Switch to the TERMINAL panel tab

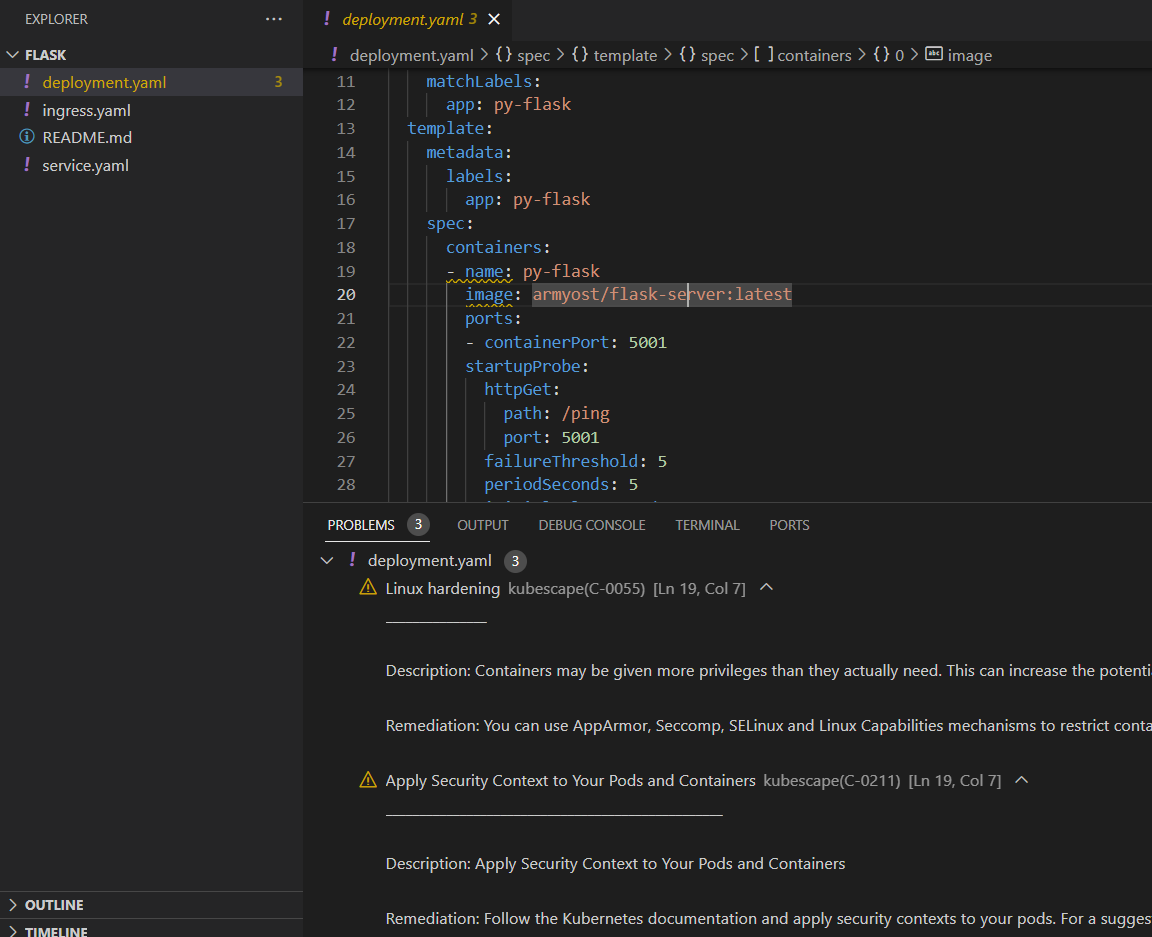click(x=708, y=525)
